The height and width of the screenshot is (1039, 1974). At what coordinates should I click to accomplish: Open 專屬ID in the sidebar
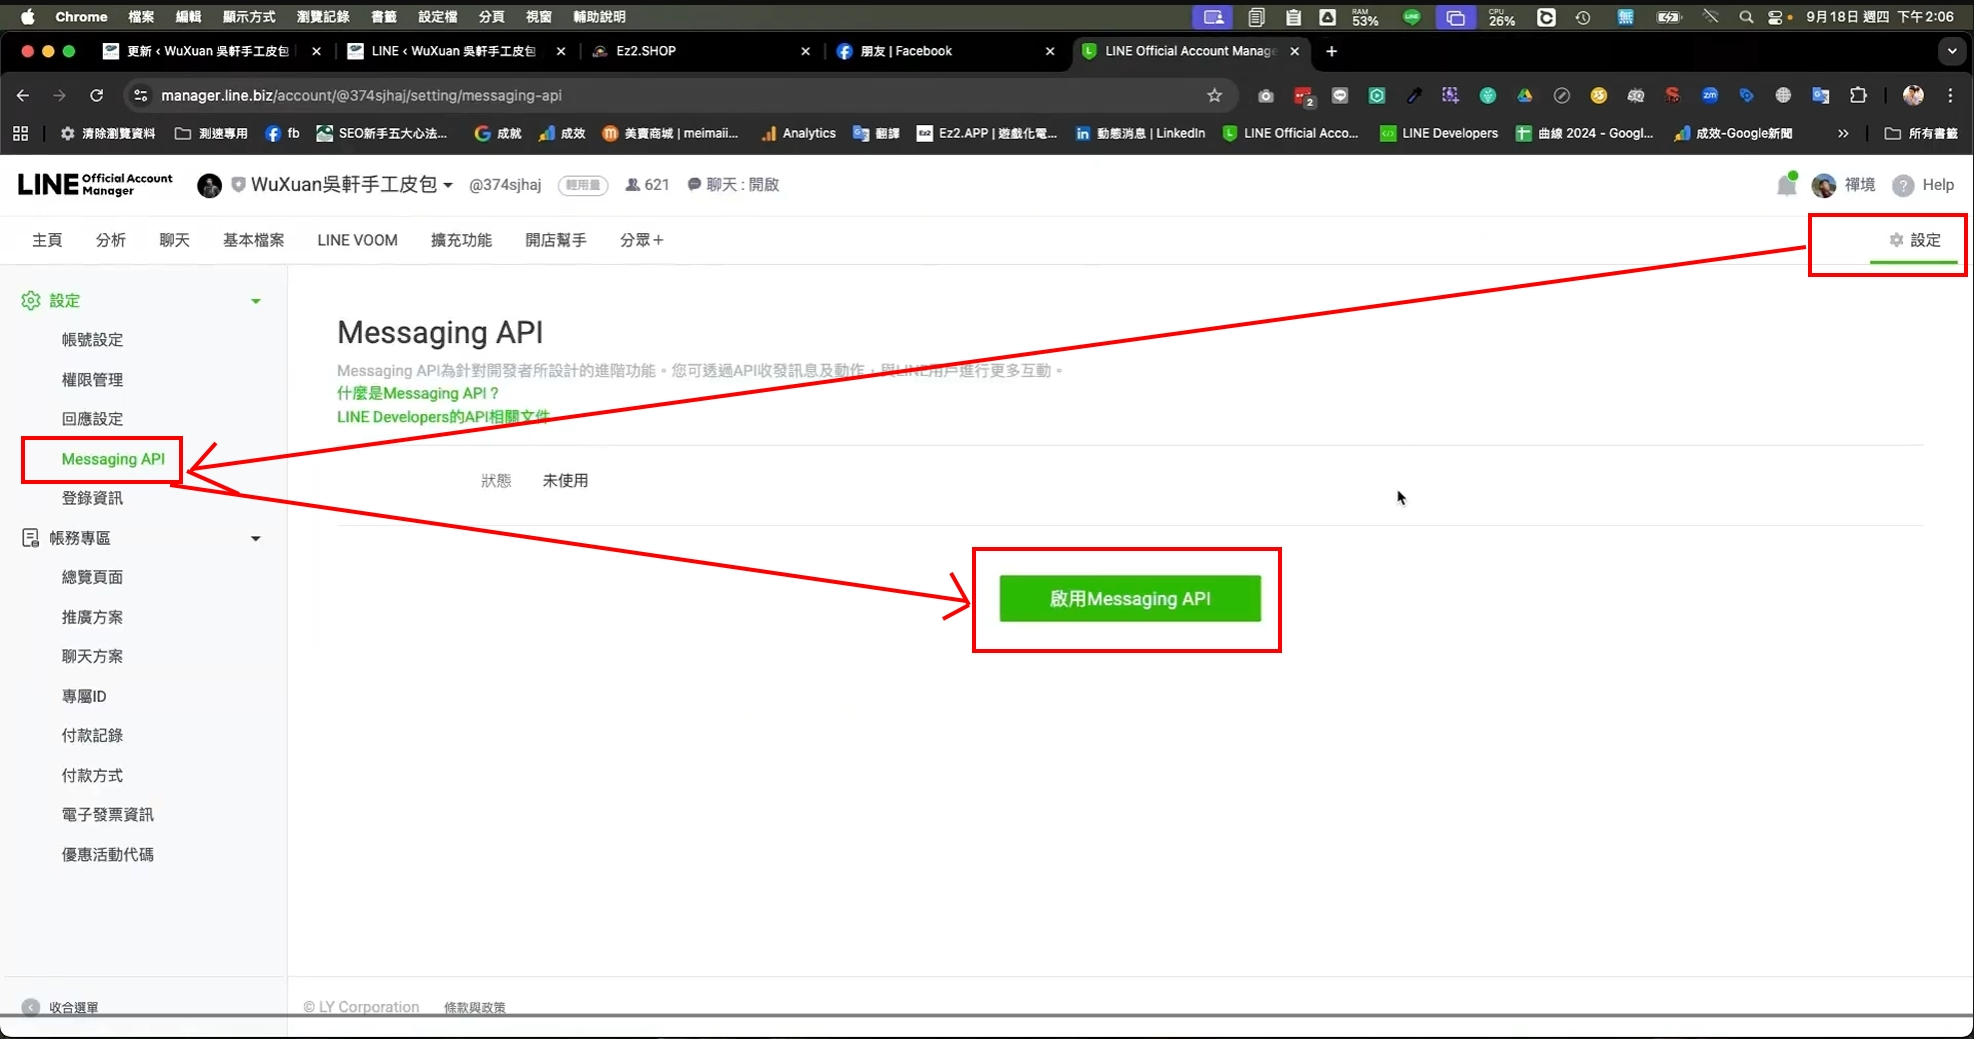click(x=84, y=696)
